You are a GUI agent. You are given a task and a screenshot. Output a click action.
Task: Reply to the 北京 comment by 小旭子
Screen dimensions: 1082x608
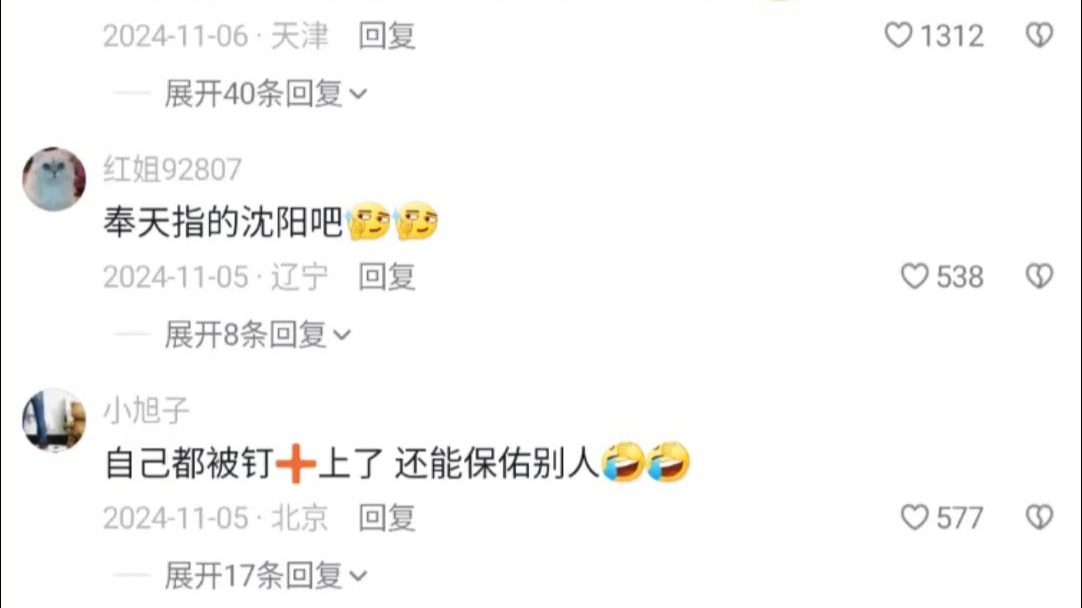point(386,518)
